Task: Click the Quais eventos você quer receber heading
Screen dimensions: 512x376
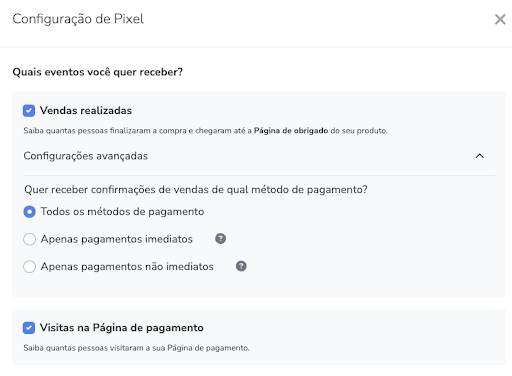Action: (98, 72)
